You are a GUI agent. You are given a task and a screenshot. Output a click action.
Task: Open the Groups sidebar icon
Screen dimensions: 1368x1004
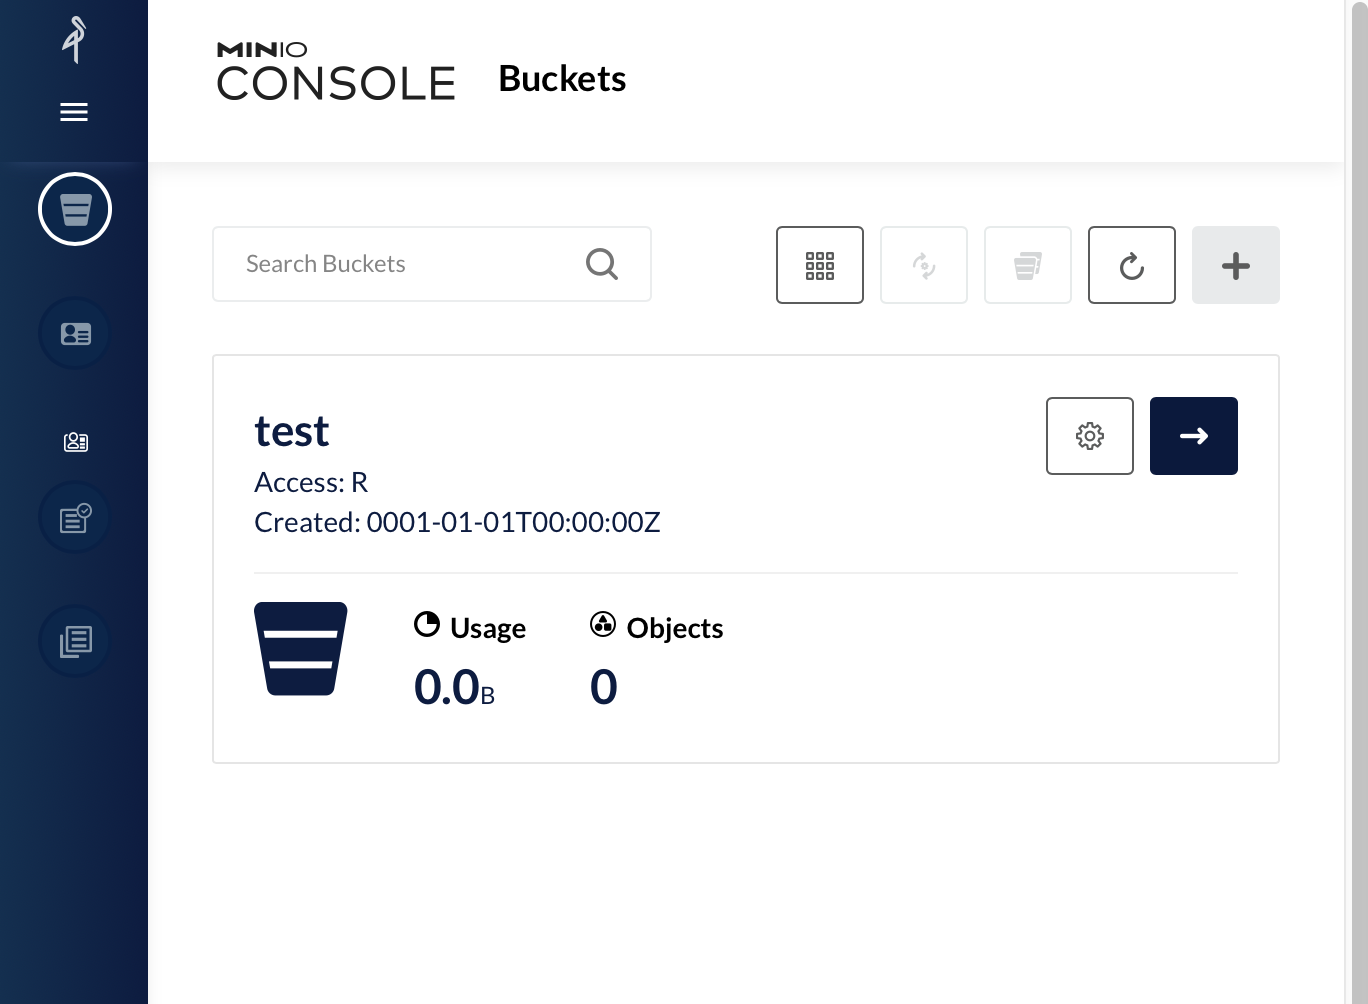(76, 442)
